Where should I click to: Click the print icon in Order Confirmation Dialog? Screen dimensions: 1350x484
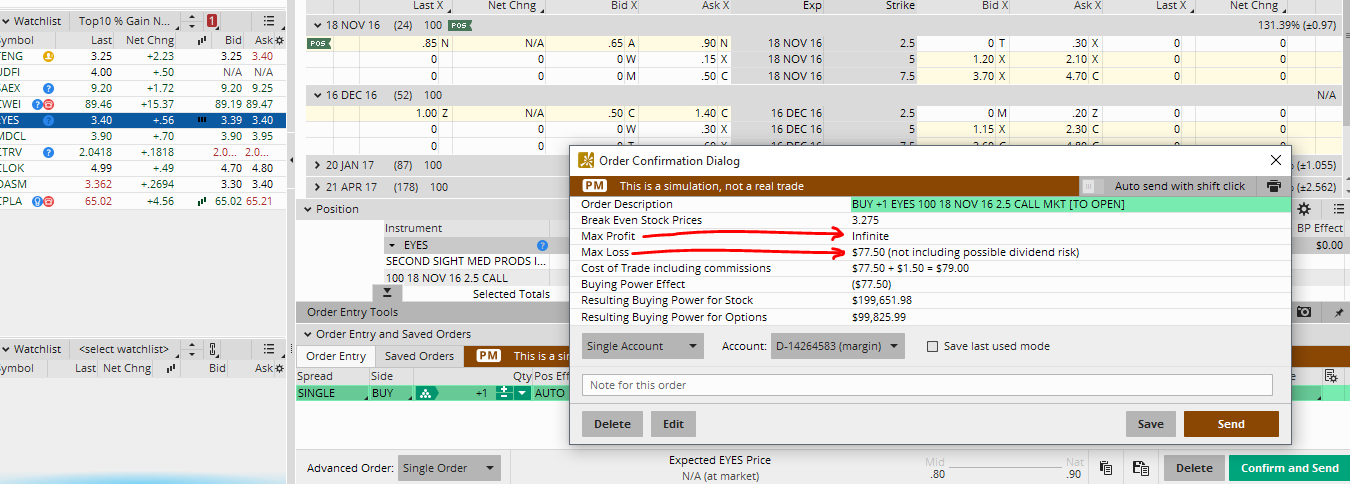coord(1273,186)
